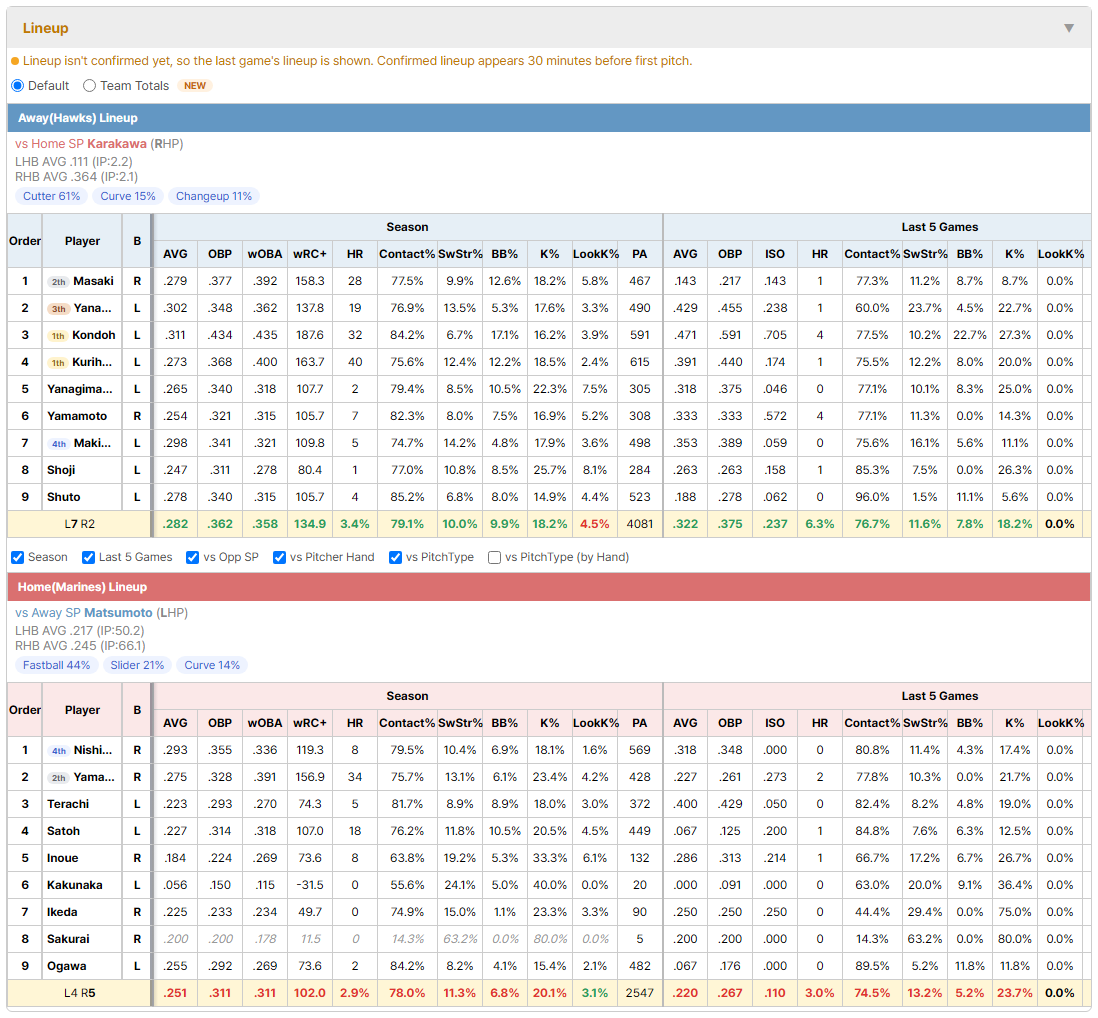Toggle the vs Opp SP checkbox

[x=193, y=557]
